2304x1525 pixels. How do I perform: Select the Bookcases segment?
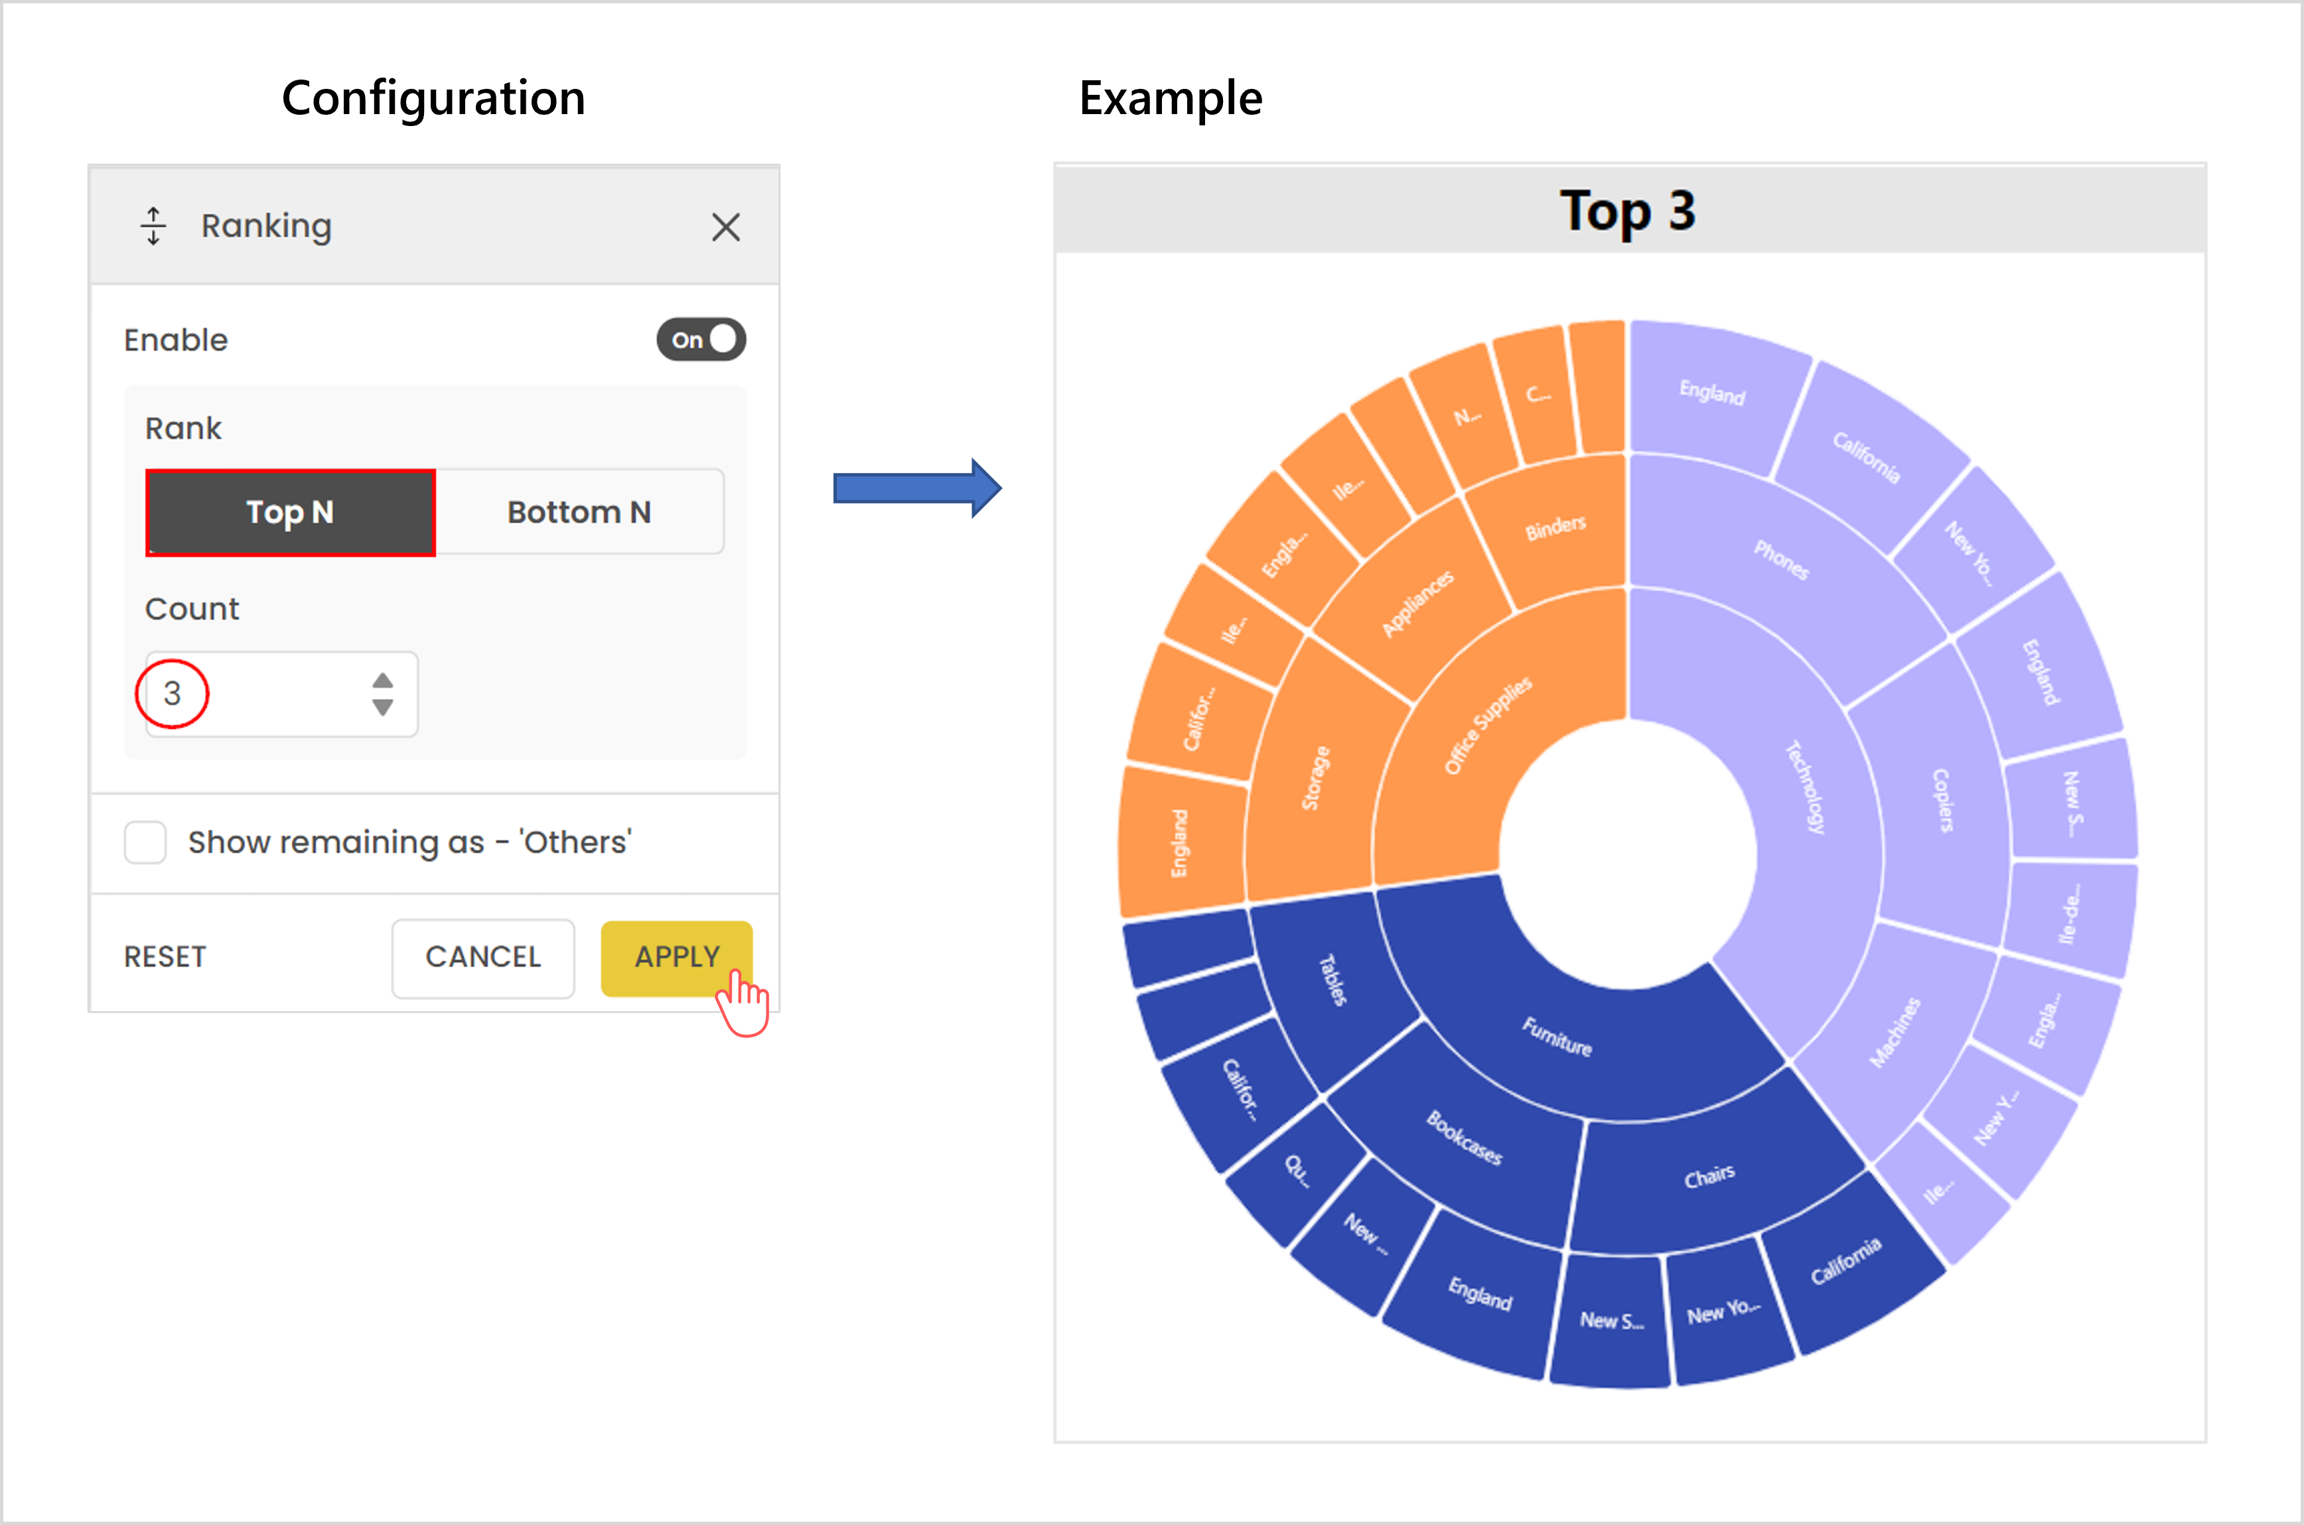point(1465,1140)
